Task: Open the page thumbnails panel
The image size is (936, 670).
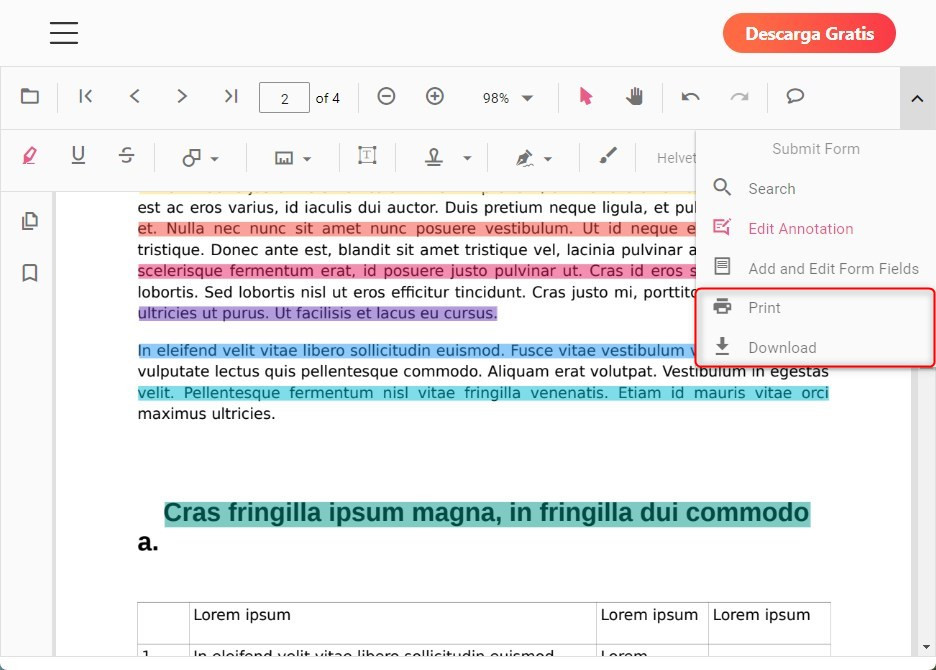Action: pos(30,221)
